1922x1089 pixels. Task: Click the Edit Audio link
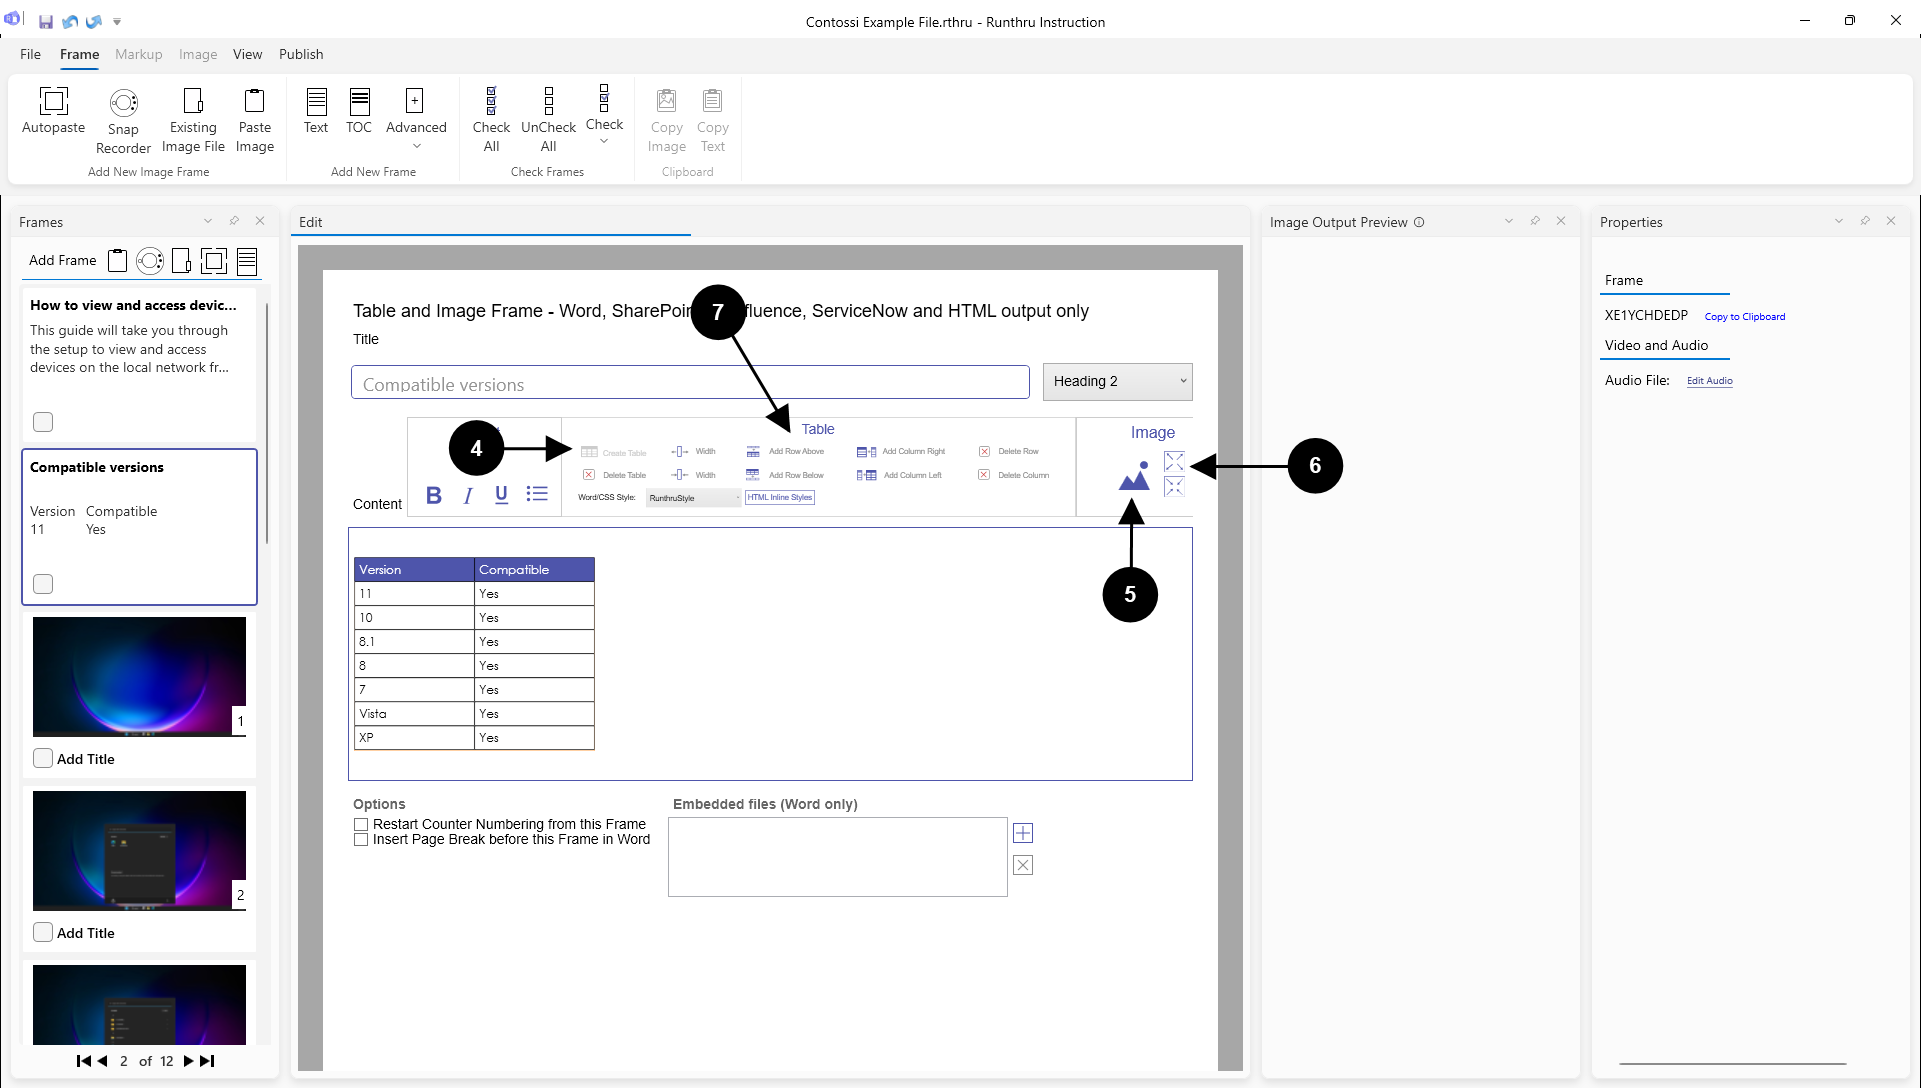(x=1709, y=381)
